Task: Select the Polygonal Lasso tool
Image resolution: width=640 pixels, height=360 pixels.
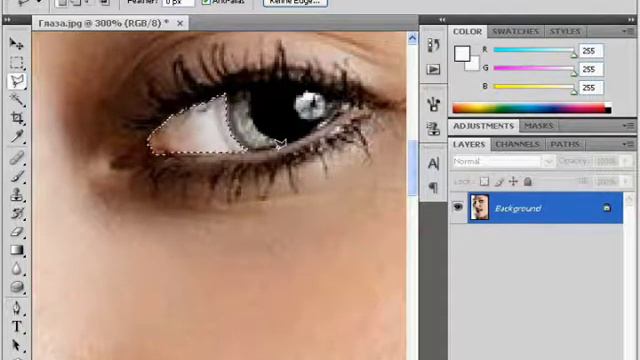Action: pyautogui.click(x=17, y=81)
